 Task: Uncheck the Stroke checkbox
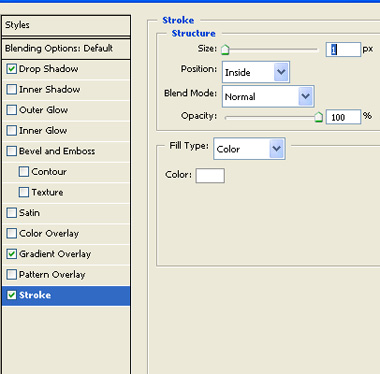pos(12,295)
